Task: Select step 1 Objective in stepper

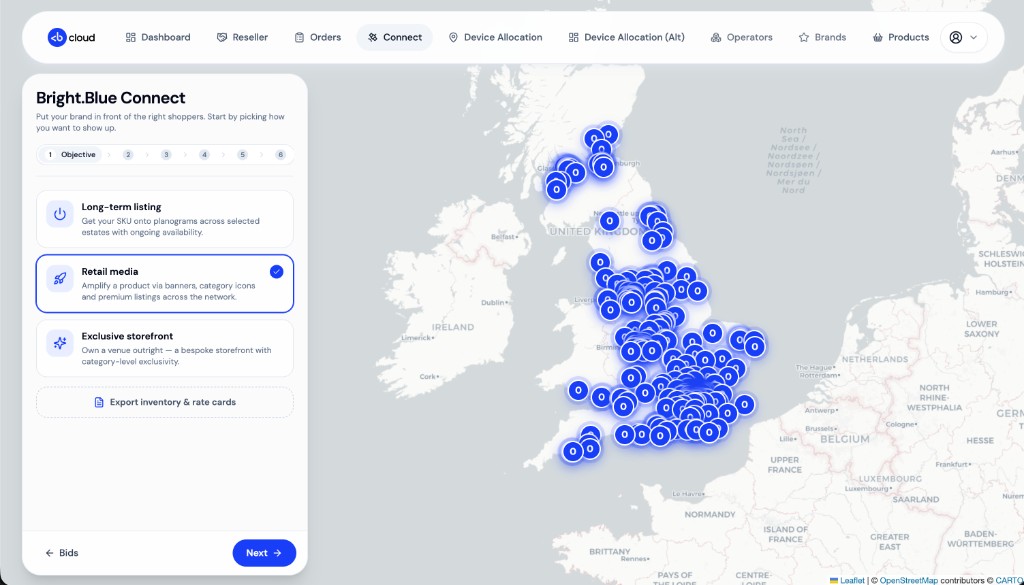Action: pos(72,155)
